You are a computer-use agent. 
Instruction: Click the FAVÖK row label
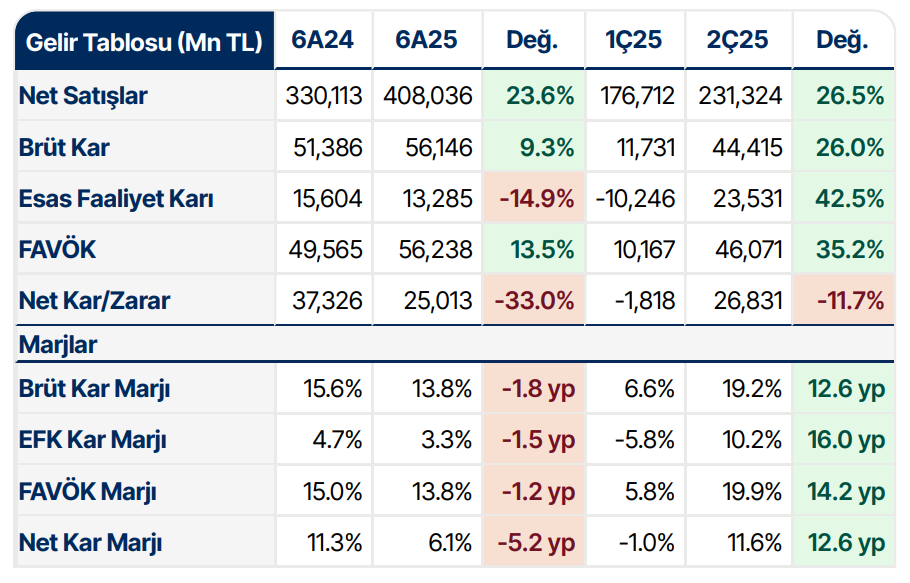coord(58,250)
